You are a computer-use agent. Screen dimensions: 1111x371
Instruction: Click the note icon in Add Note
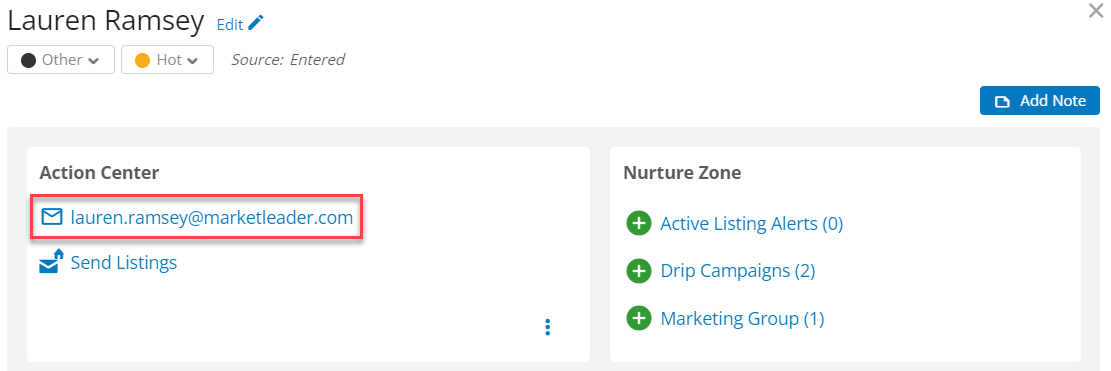[x=1002, y=102]
